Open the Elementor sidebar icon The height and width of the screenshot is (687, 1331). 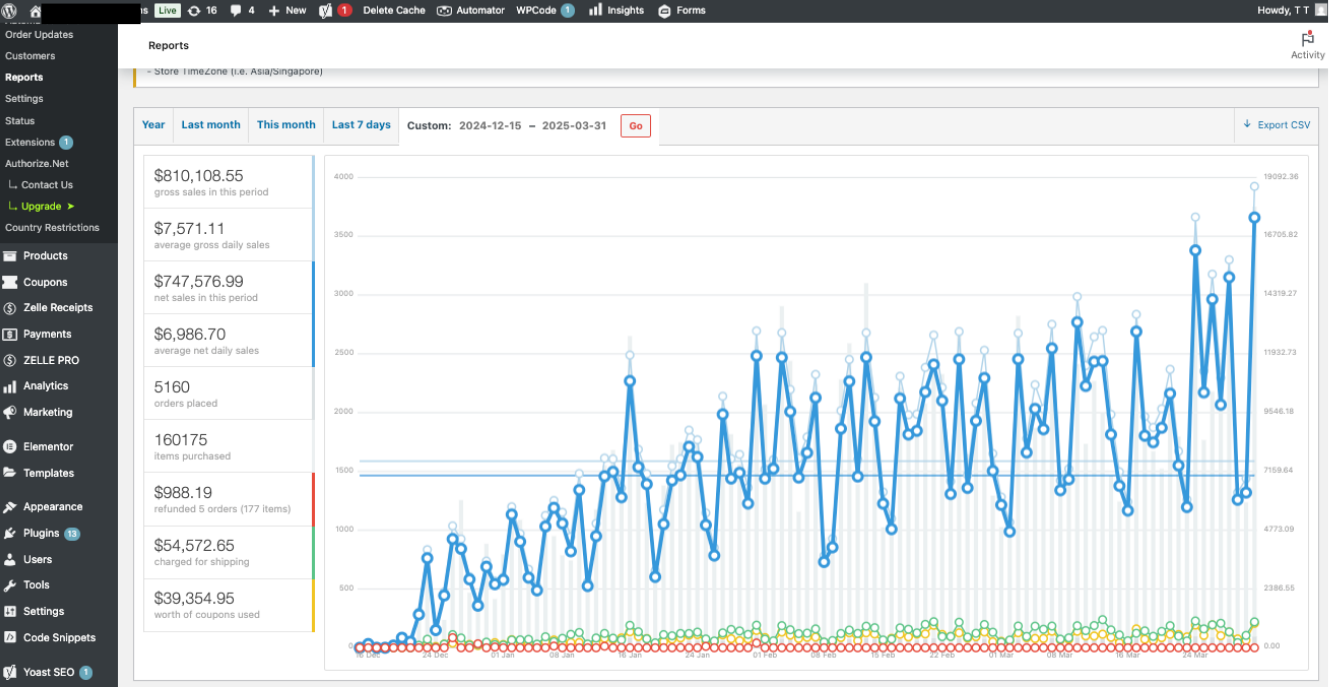[10, 447]
